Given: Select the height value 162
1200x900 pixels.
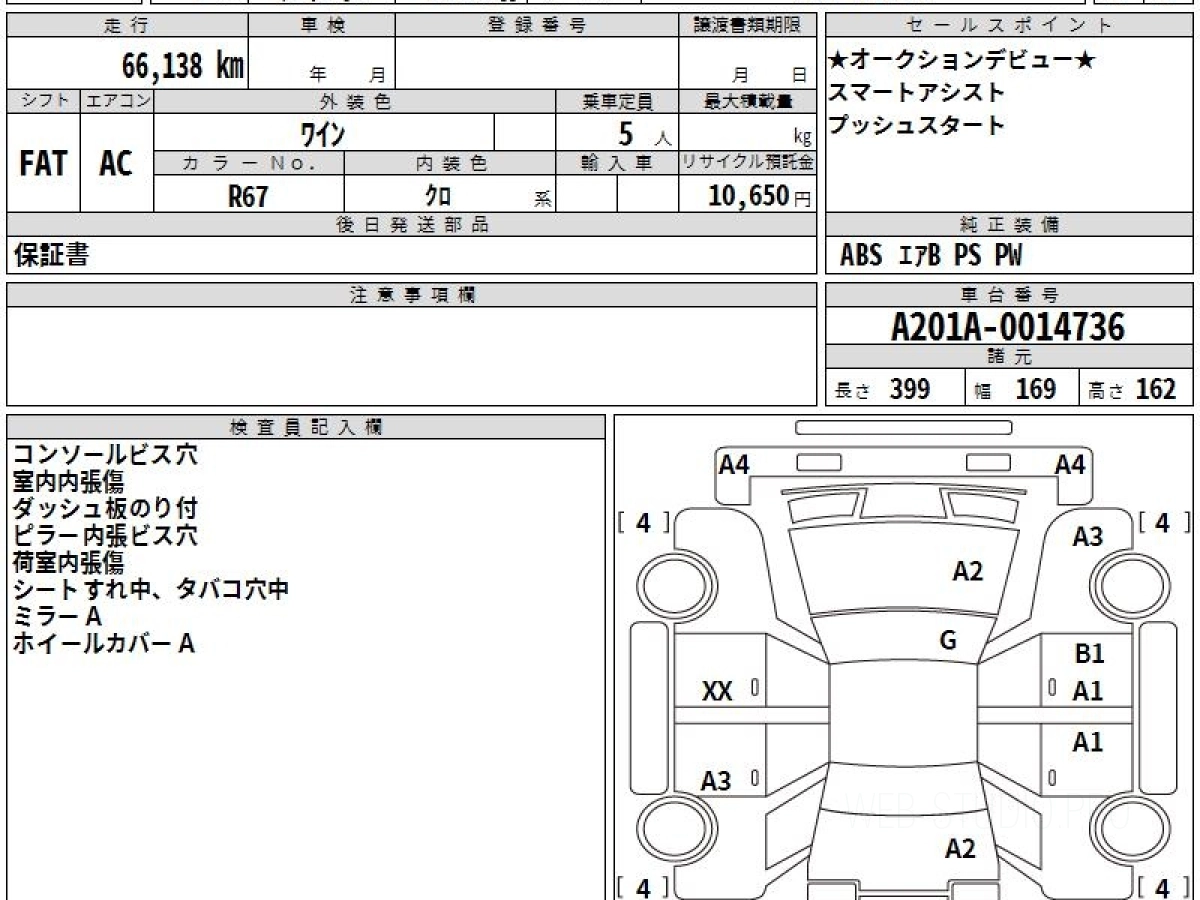Looking at the screenshot, I should [1156, 389].
